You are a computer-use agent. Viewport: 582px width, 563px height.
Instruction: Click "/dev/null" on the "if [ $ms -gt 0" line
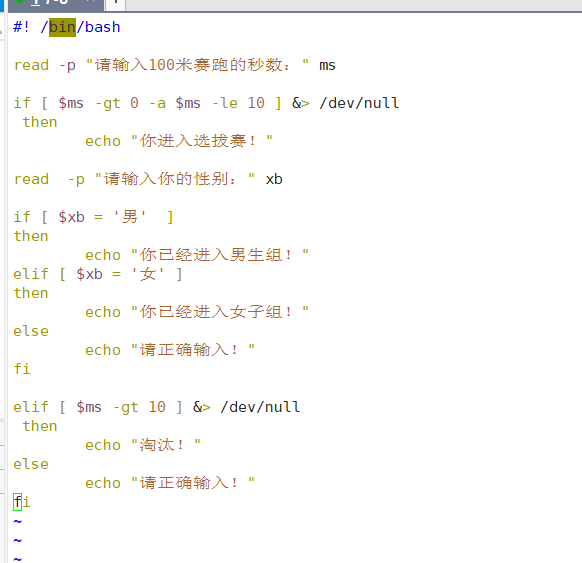click(359, 103)
